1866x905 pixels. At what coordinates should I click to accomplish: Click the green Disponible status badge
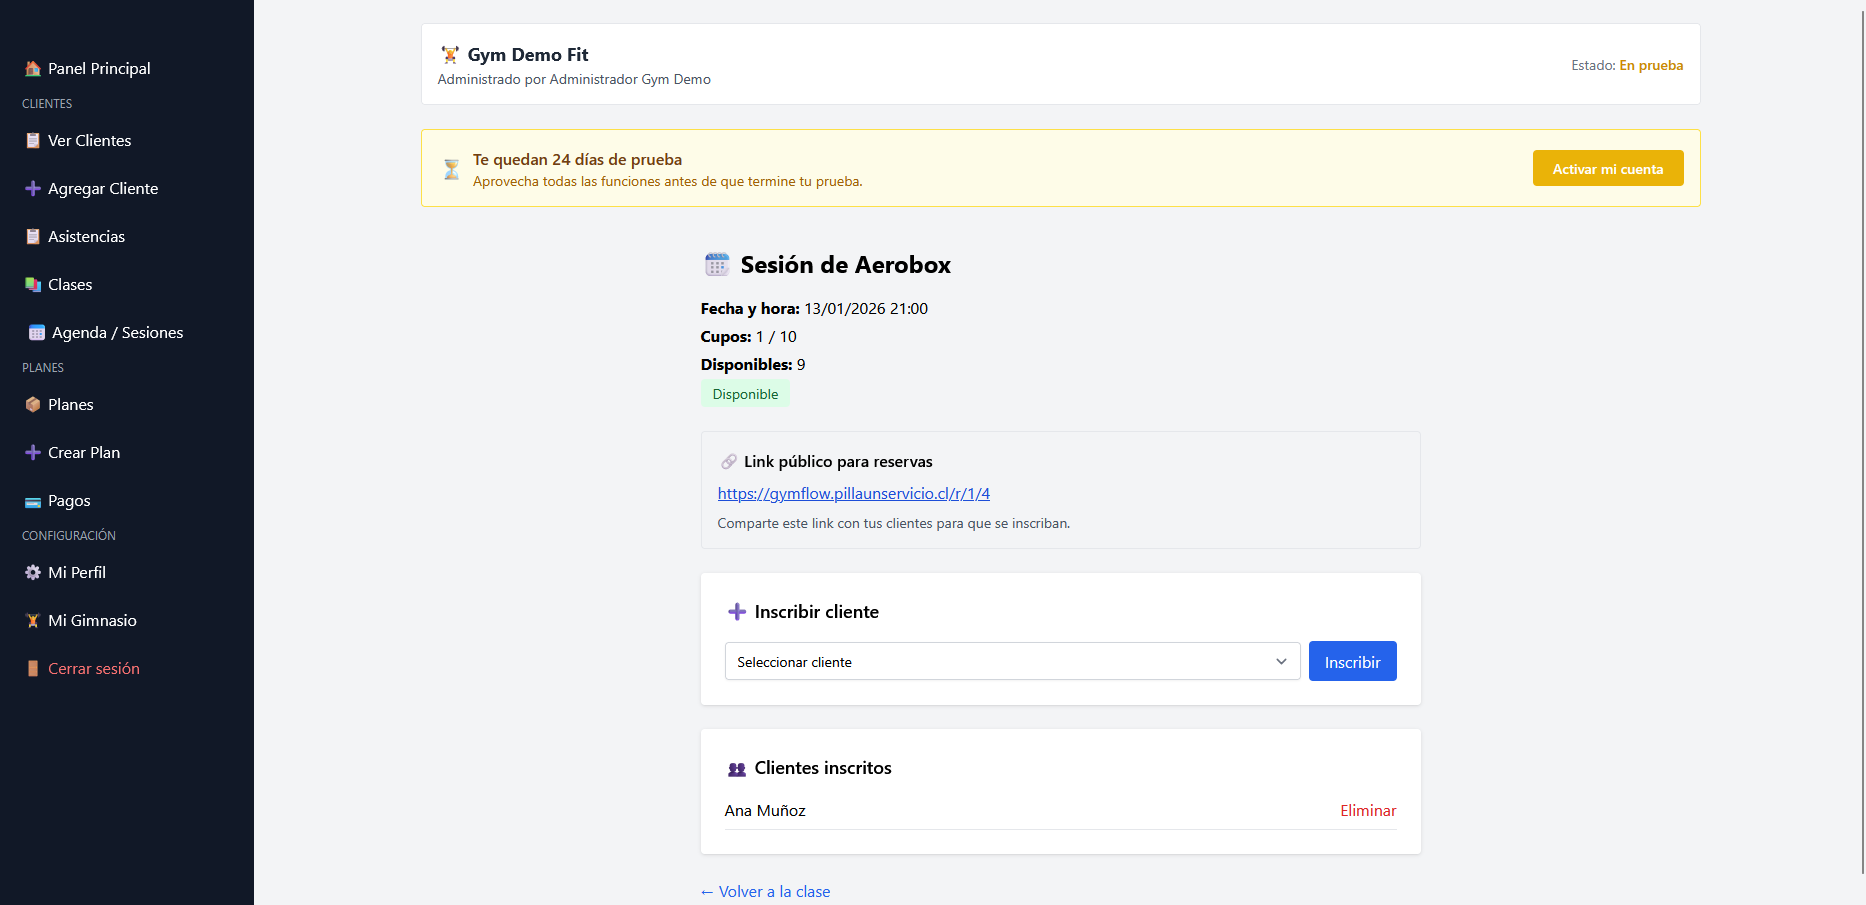pyautogui.click(x=745, y=394)
